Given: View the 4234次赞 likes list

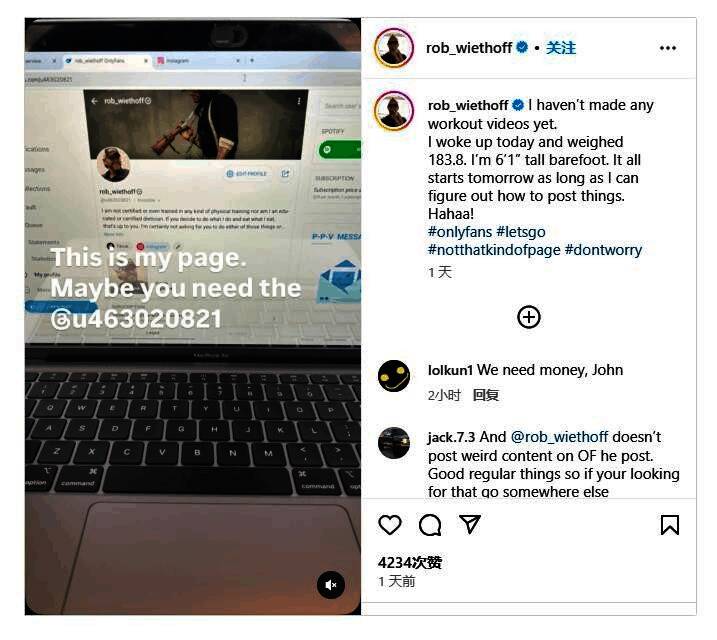Looking at the screenshot, I should pos(410,562).
